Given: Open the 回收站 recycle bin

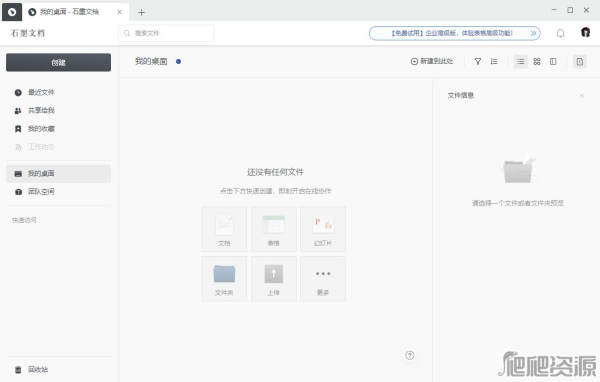Looking at the screenshot, I should (x=58, y=369).
